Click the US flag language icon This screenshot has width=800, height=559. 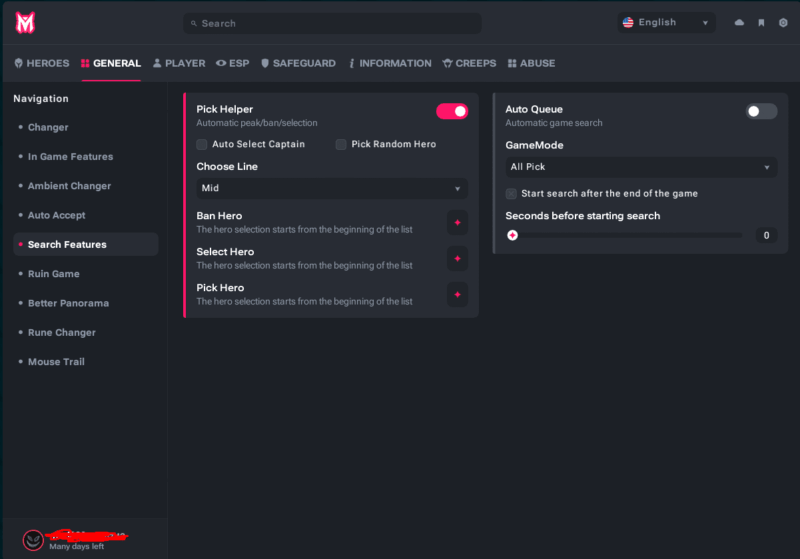coord(628,22)
